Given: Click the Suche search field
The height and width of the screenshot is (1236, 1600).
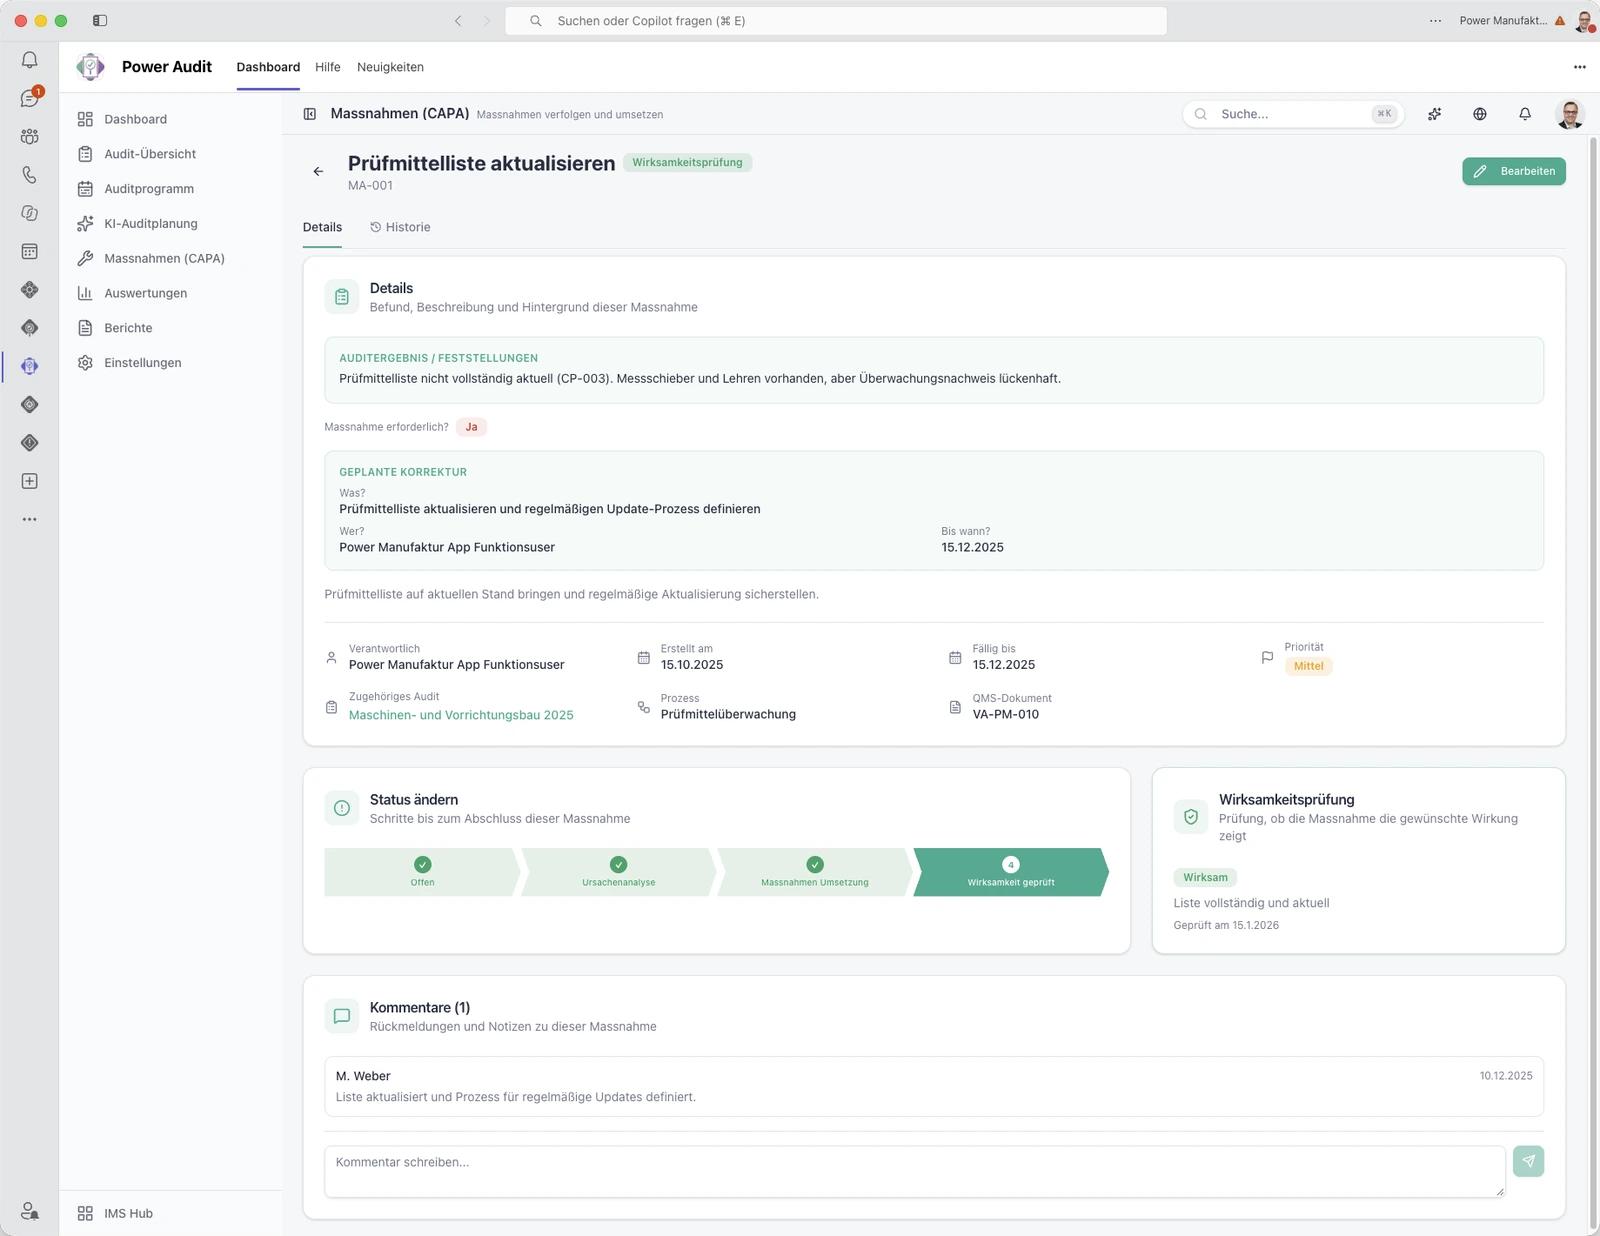Looking at the screenshot, I should pos(1293,114).
